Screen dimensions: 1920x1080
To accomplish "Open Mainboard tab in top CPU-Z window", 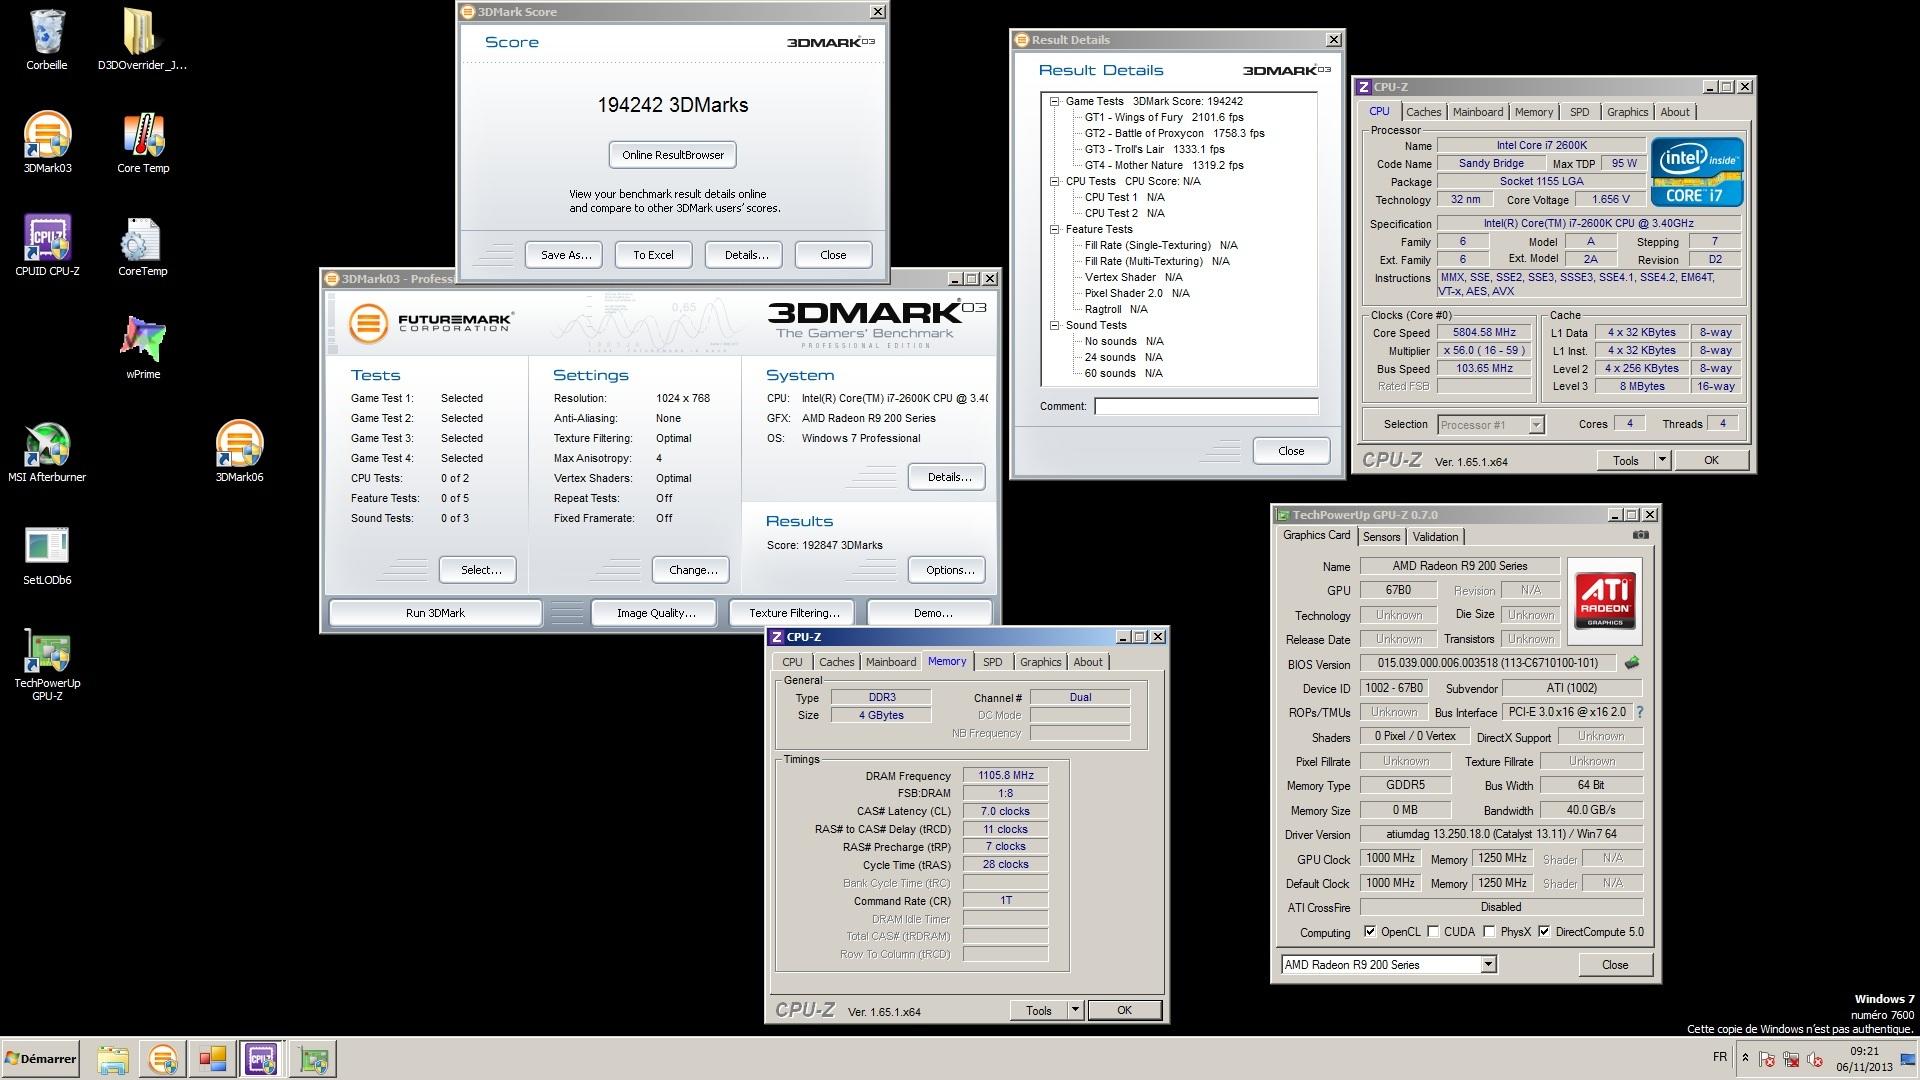I will (1478, 112).
